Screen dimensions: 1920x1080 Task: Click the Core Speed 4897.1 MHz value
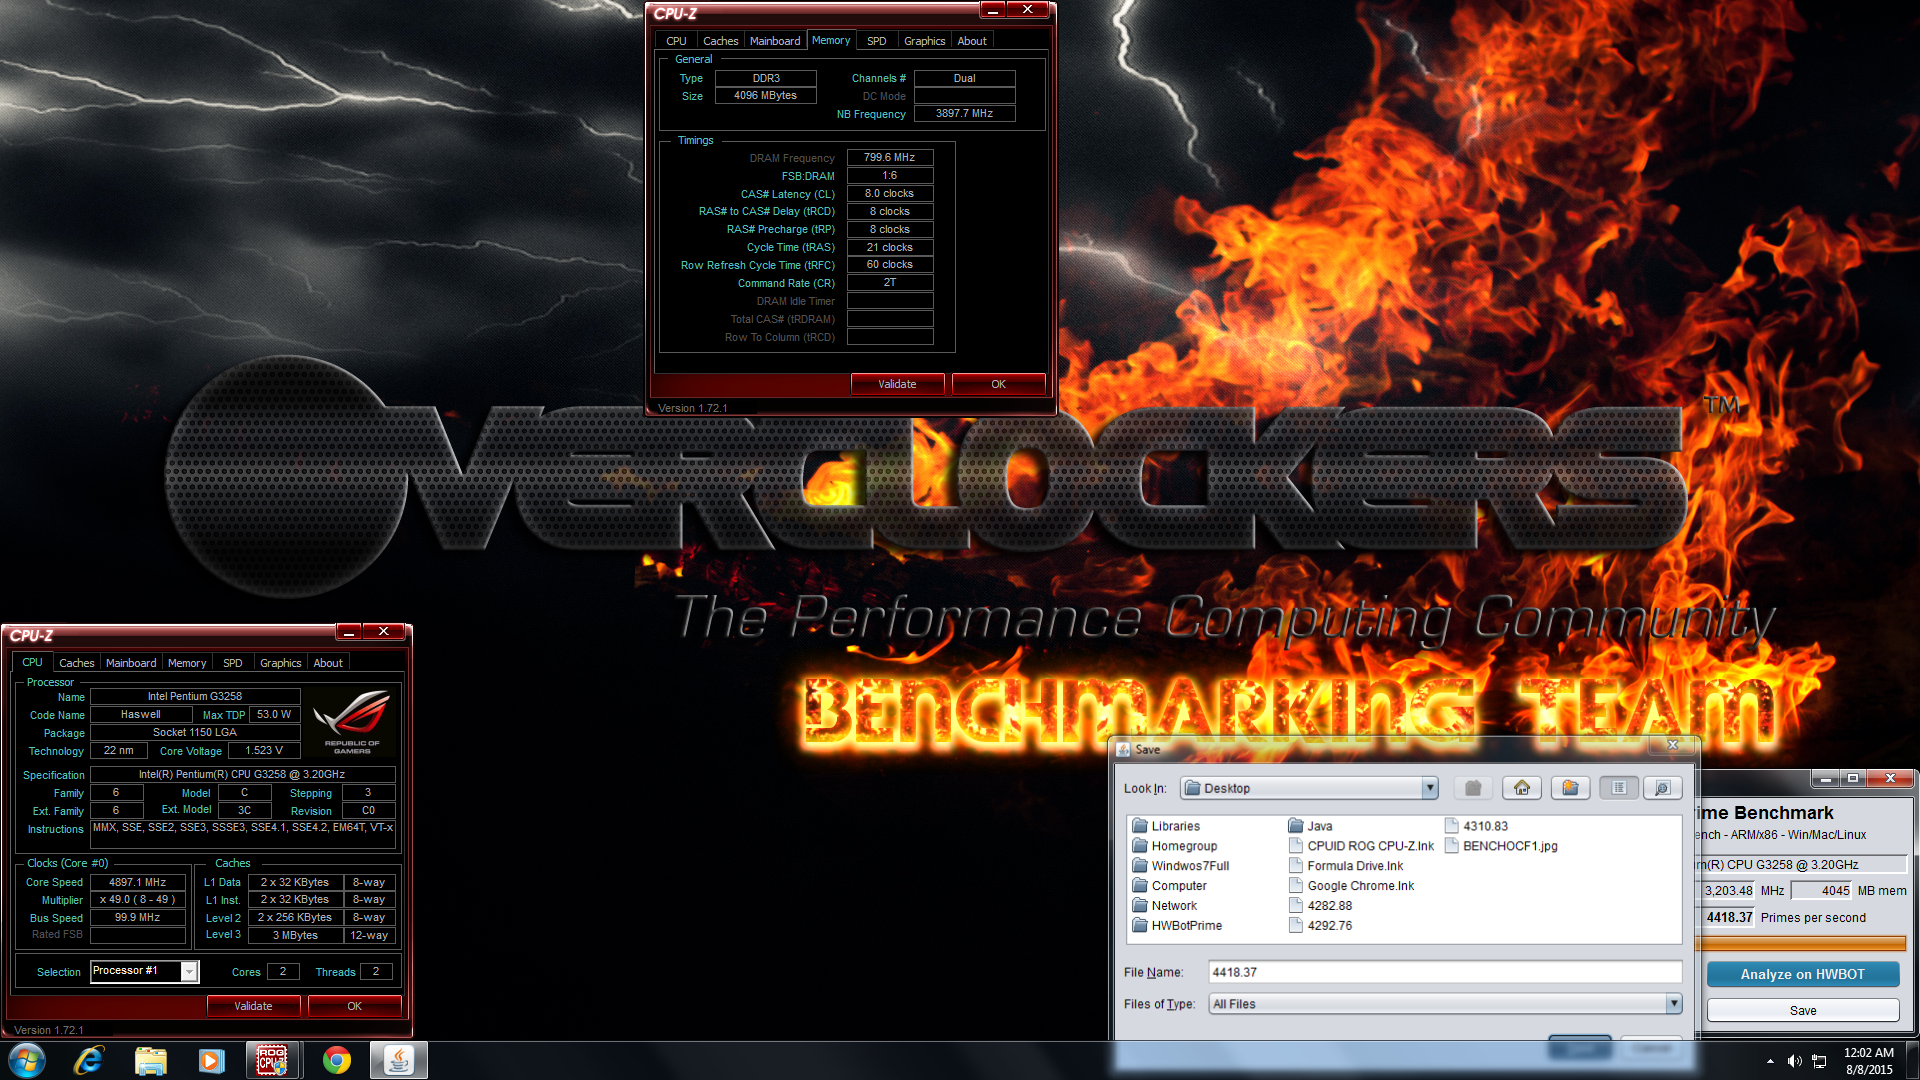pos(138,882)
